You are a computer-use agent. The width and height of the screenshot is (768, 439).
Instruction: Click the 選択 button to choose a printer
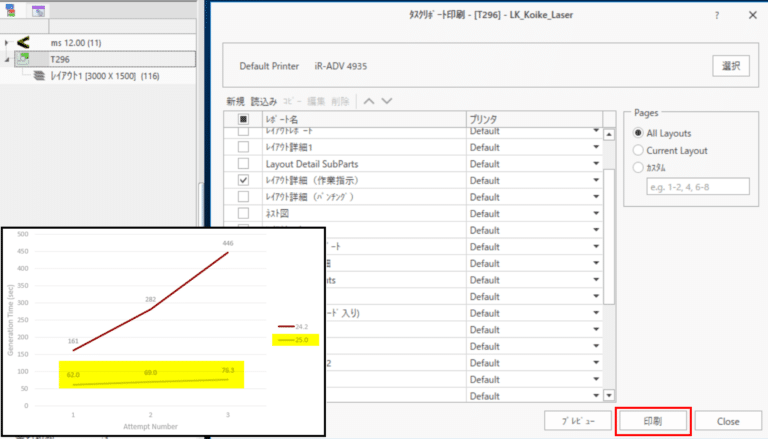tap(731, 66)
